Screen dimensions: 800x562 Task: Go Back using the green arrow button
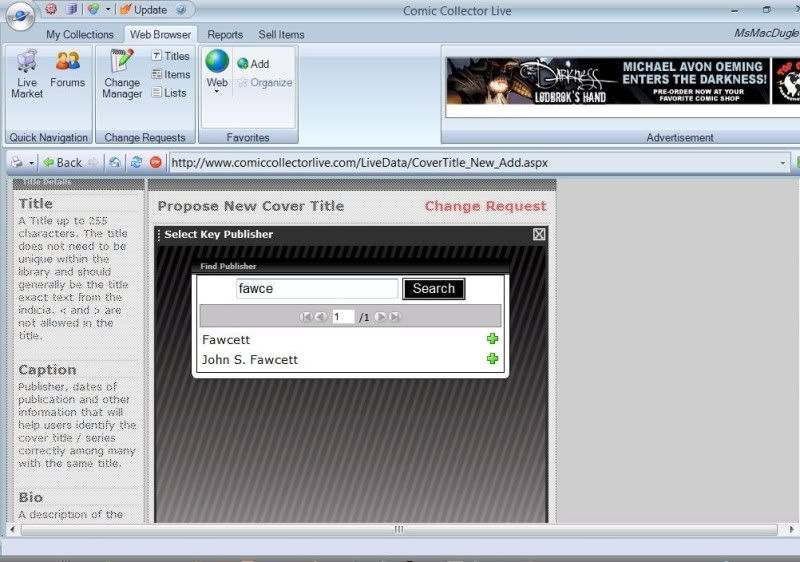tap(62, 163)
